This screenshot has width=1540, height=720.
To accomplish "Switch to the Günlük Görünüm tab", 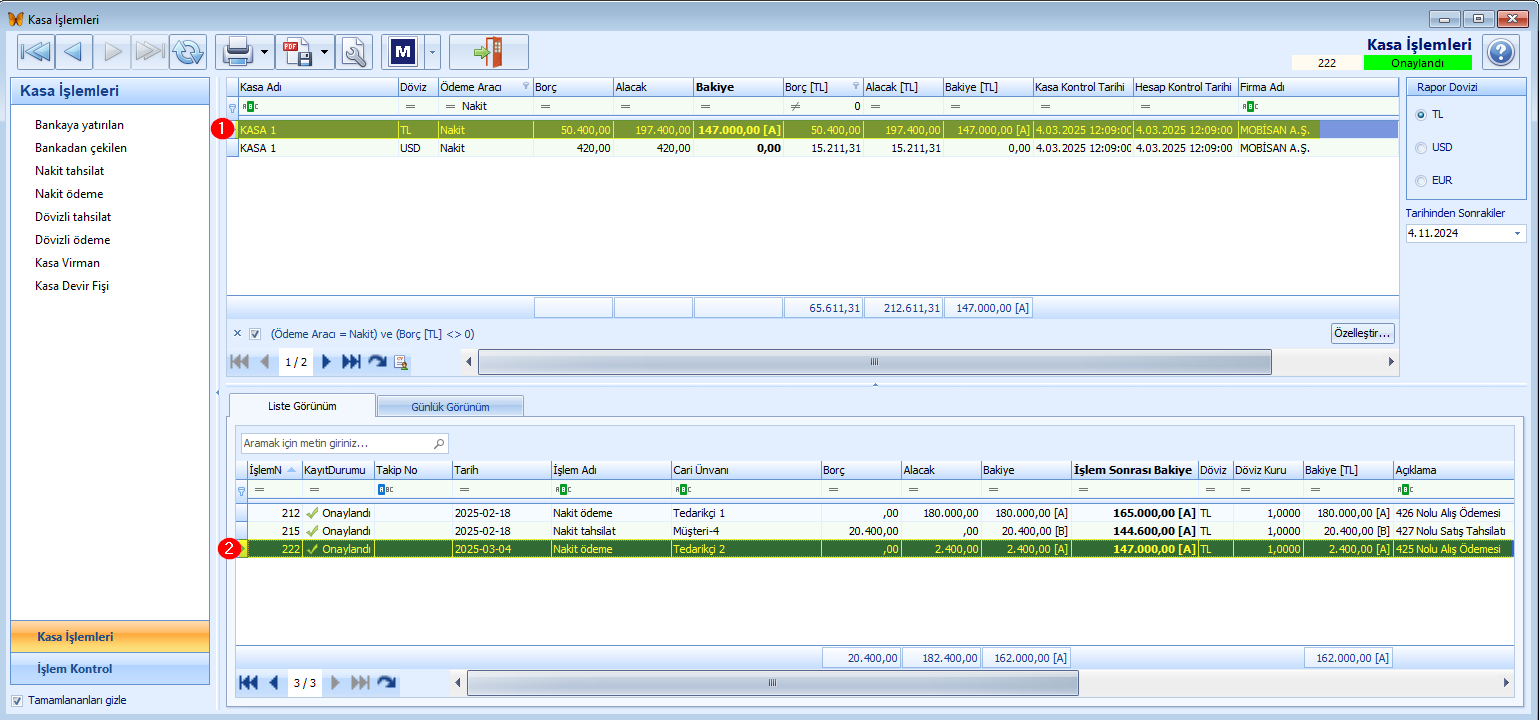I will [x=450, y=407].
